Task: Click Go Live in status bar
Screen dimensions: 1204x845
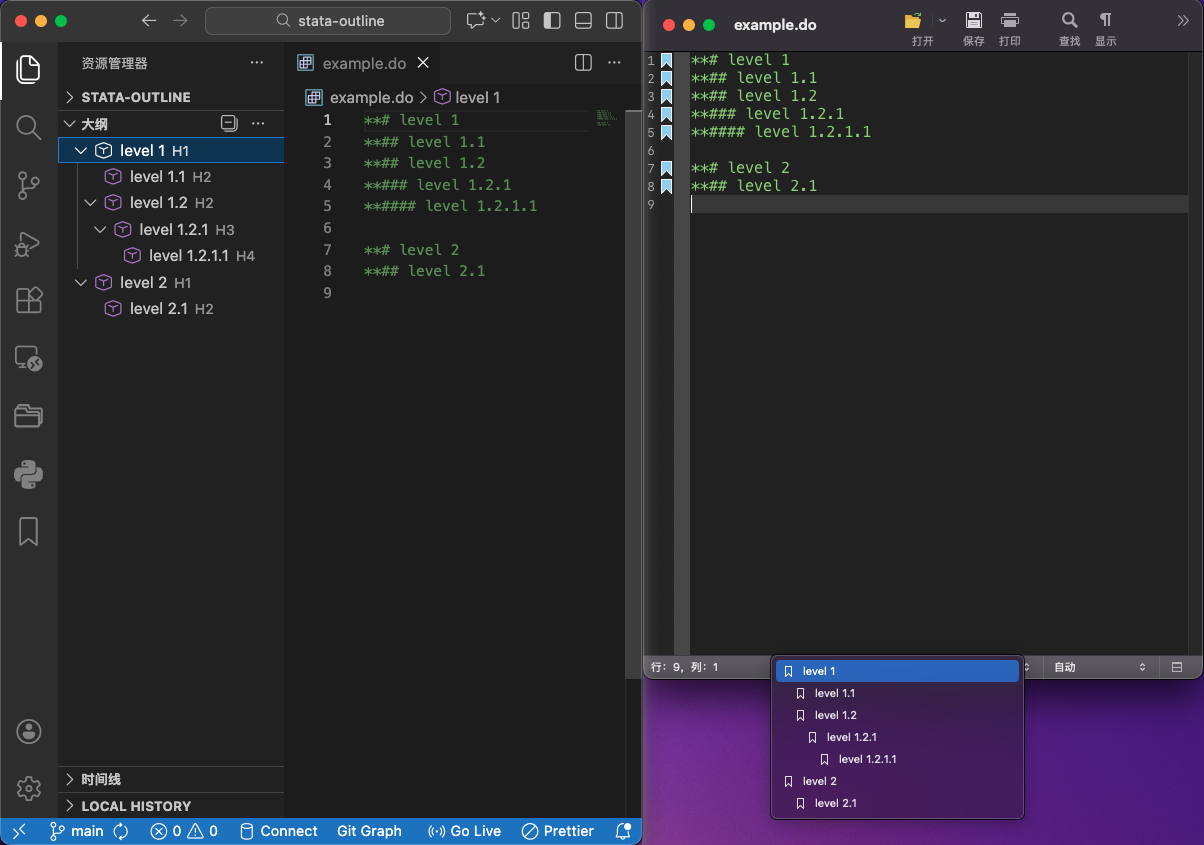Action: click(x=464, y=831)
